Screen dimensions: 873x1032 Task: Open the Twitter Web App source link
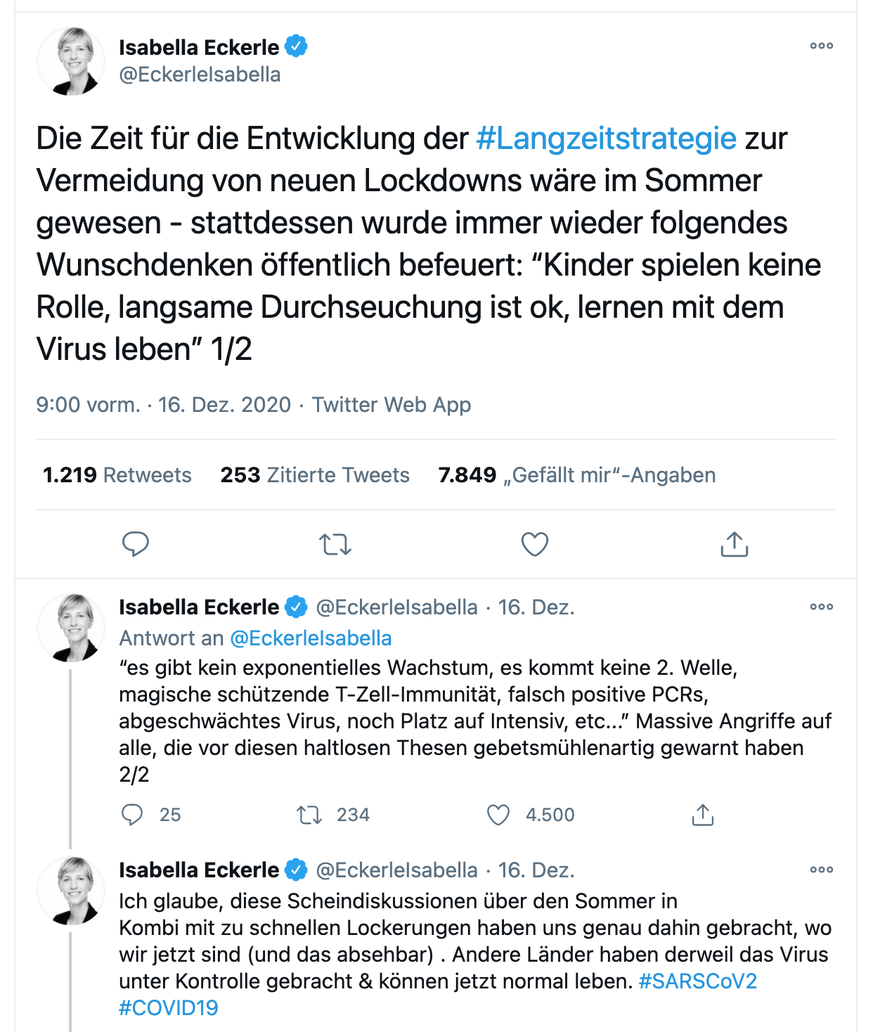(x=391, y=405)
